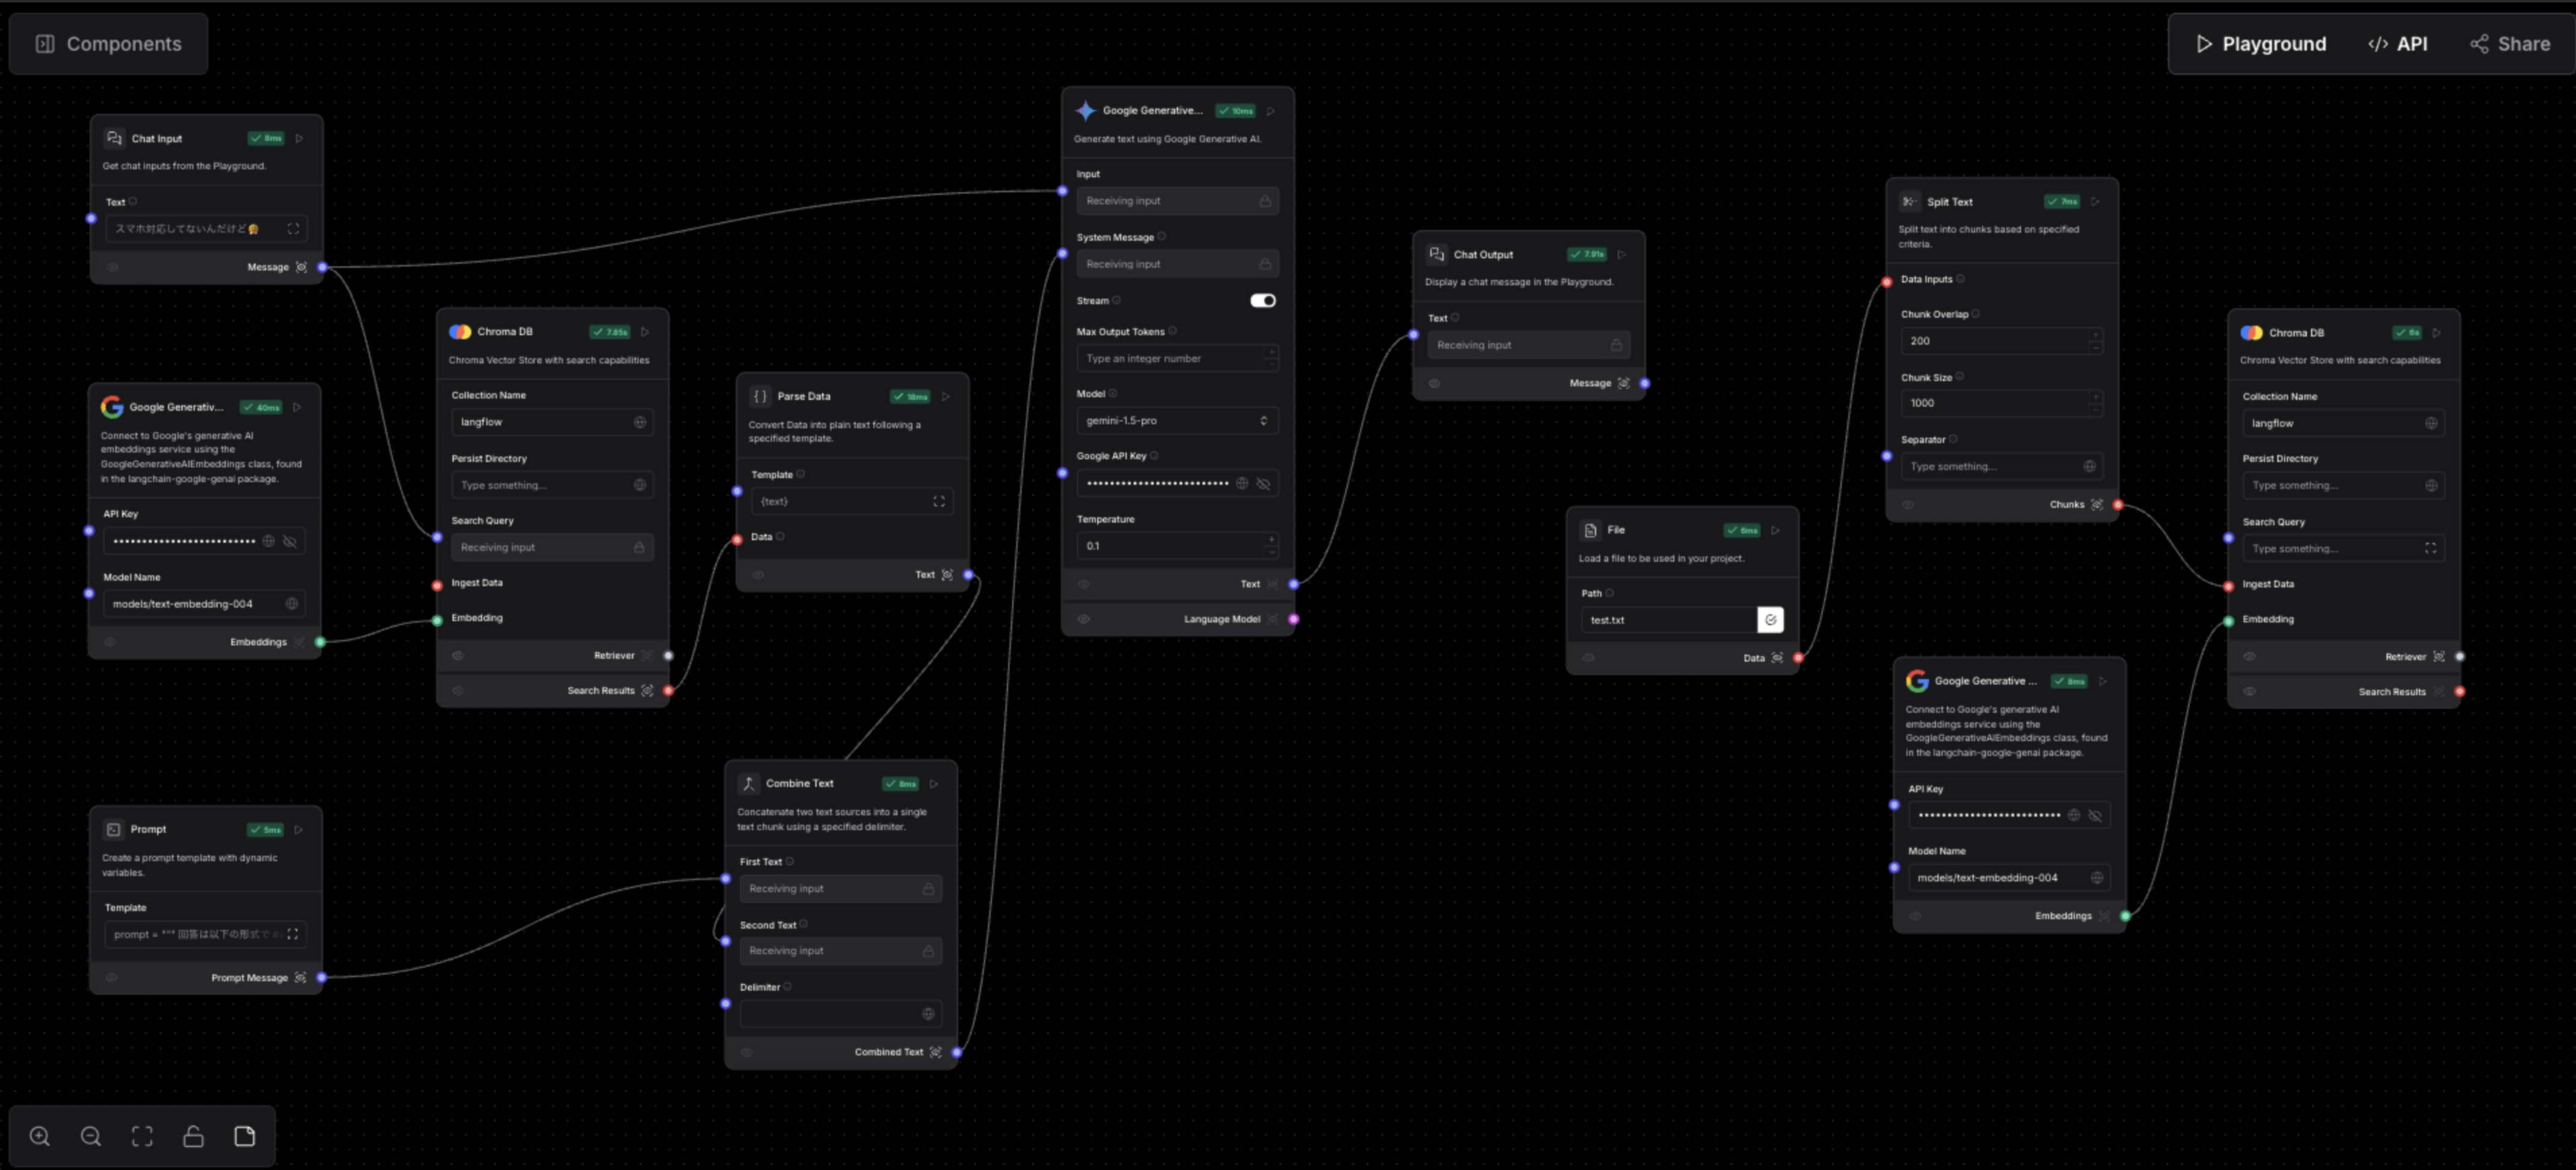Click the Share button

pyautogui.click(x=2510, y=44)
